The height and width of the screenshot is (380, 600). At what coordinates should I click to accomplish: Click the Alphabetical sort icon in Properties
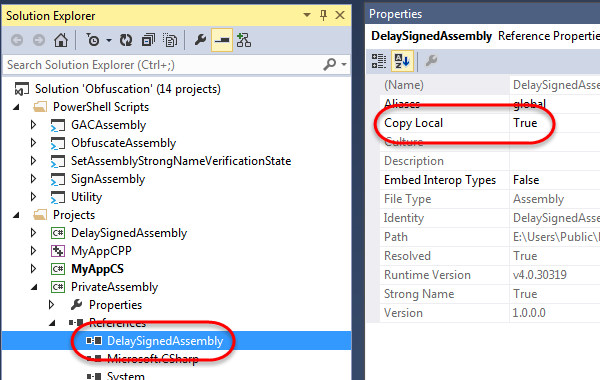coord(402,61)
